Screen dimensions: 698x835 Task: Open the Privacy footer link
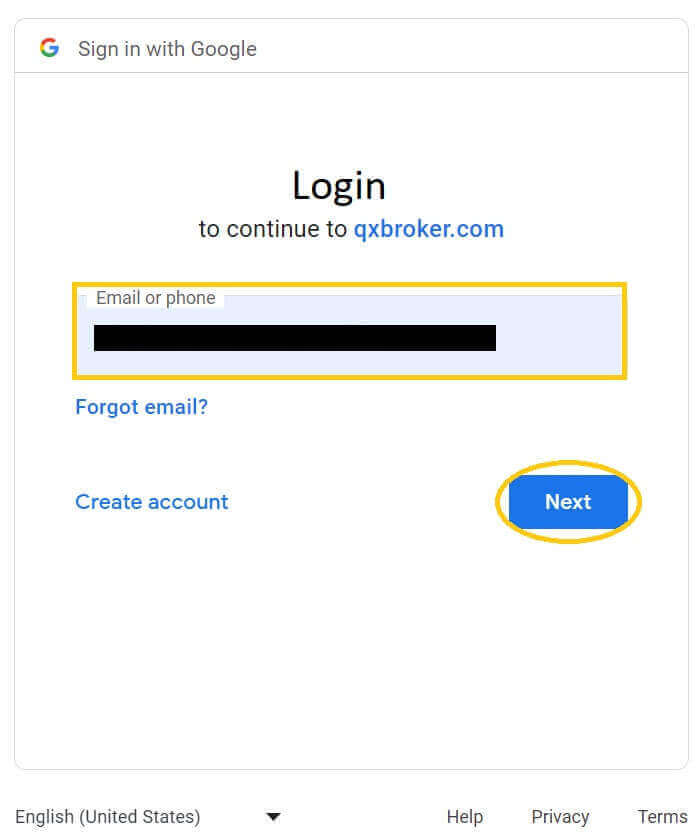point(560,816)
